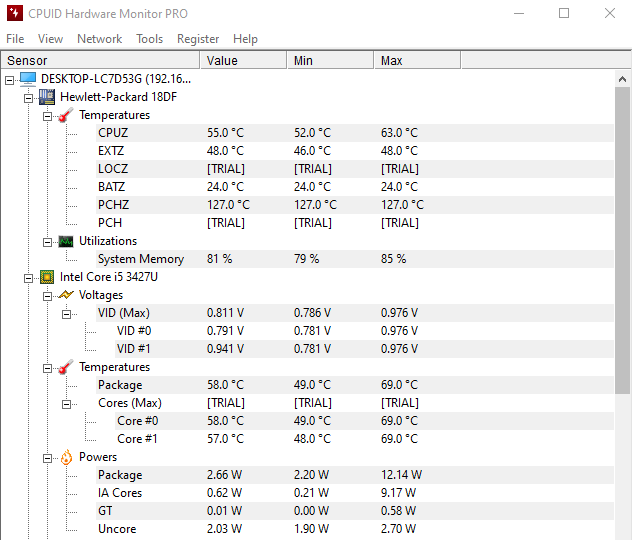Click the Max column header
This screenshot has height=540, width=632.
click(x=418, y=60)
